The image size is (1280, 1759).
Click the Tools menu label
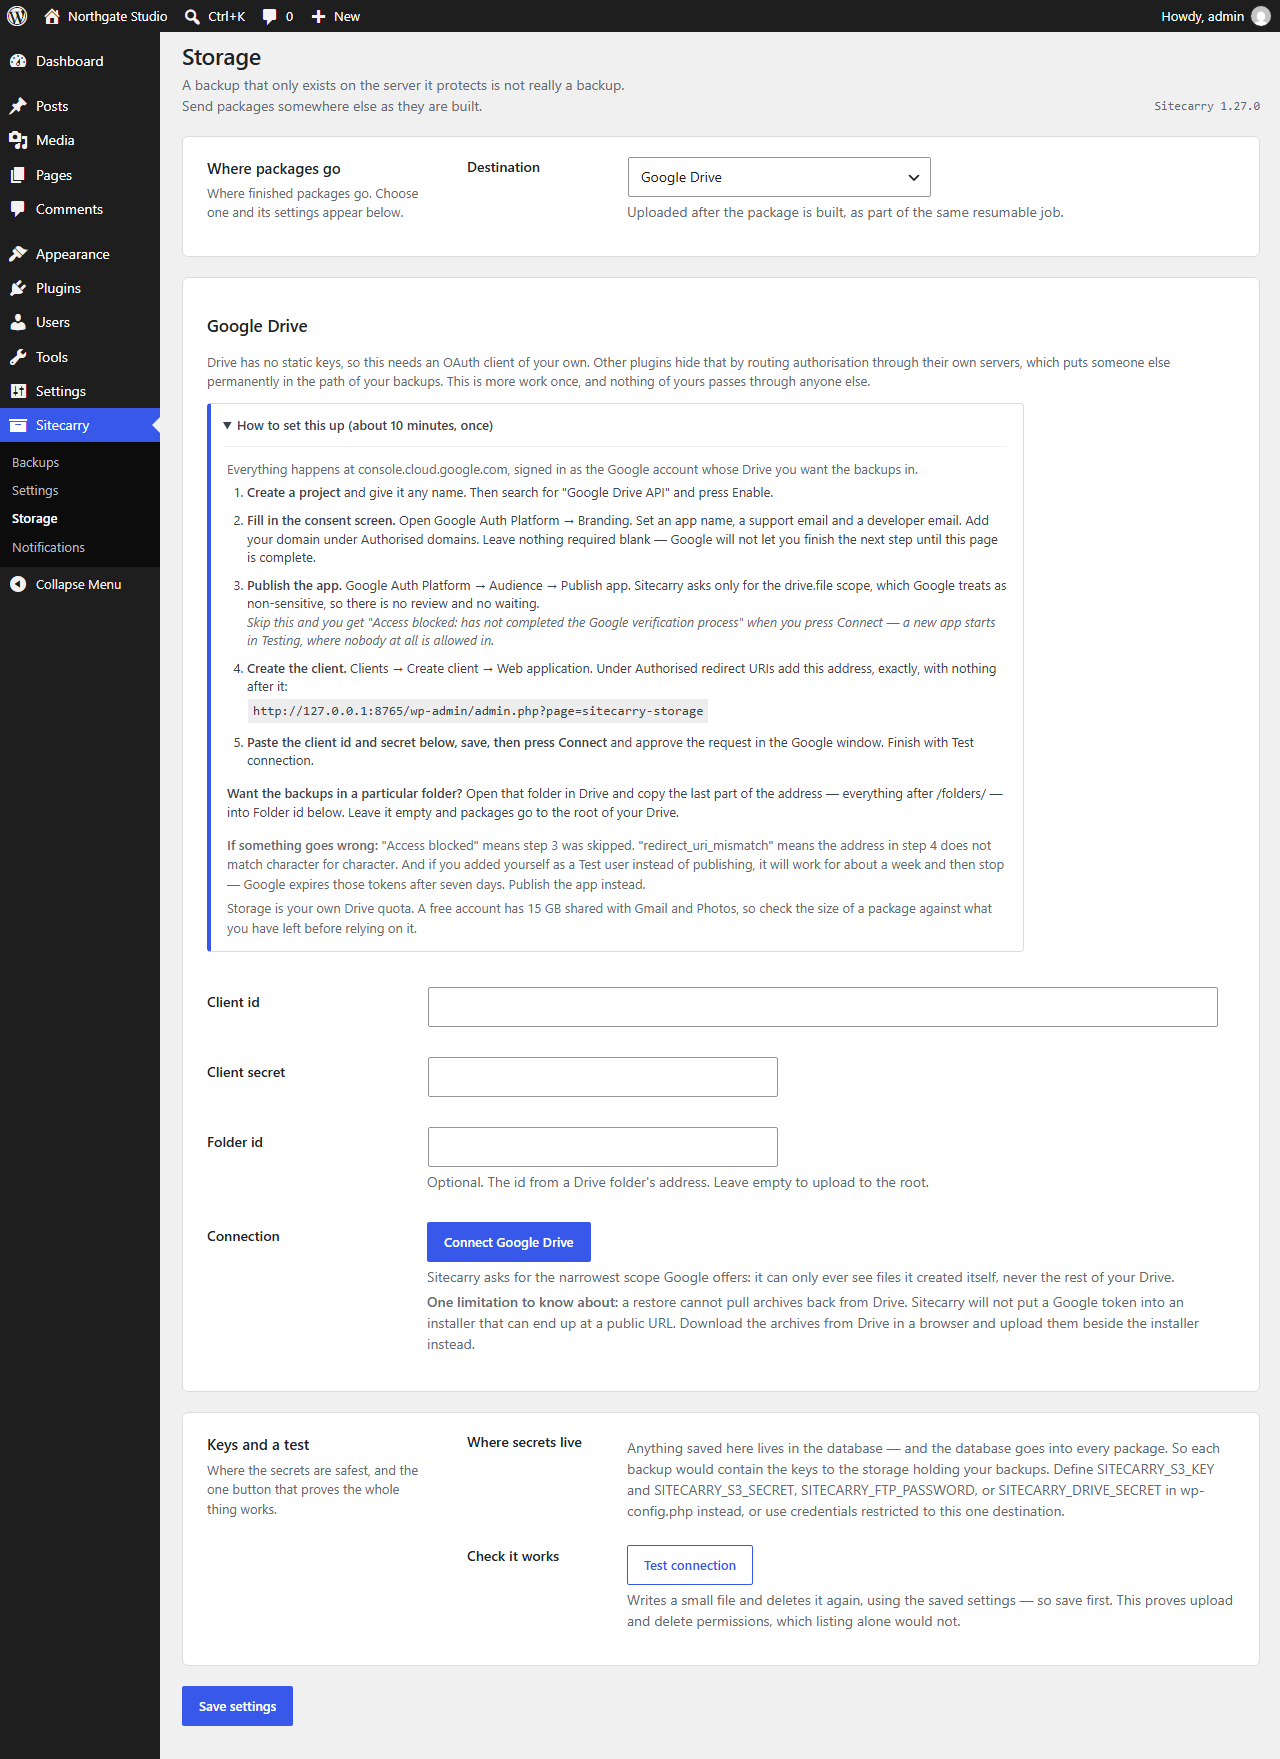(x=52, y=357)
